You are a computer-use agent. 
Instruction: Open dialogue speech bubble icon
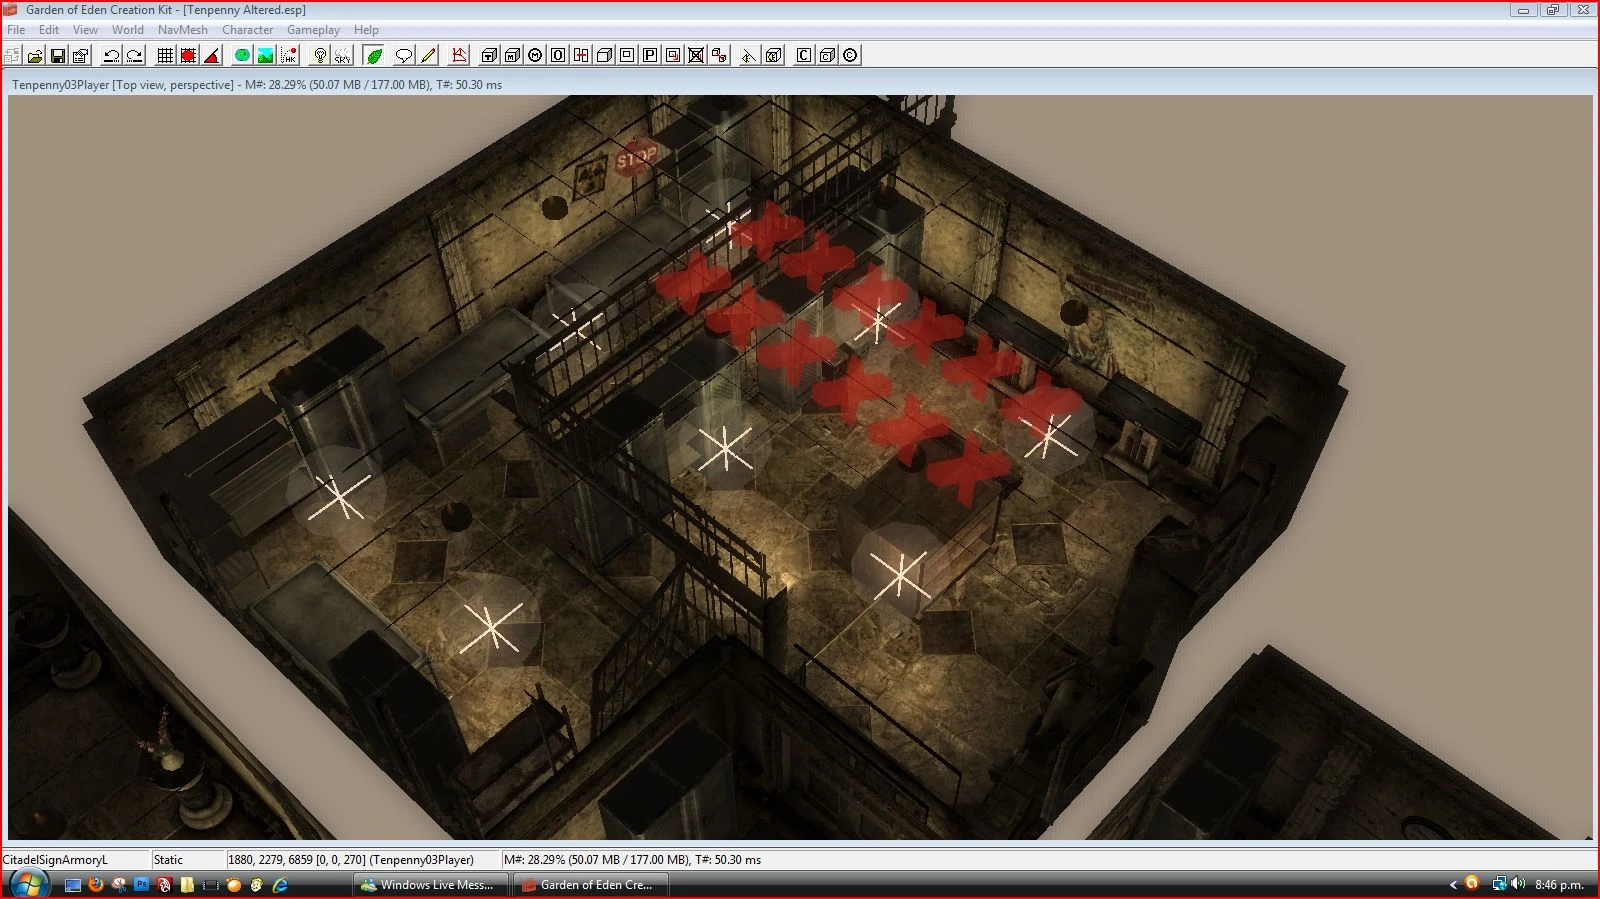coord(404,55)
